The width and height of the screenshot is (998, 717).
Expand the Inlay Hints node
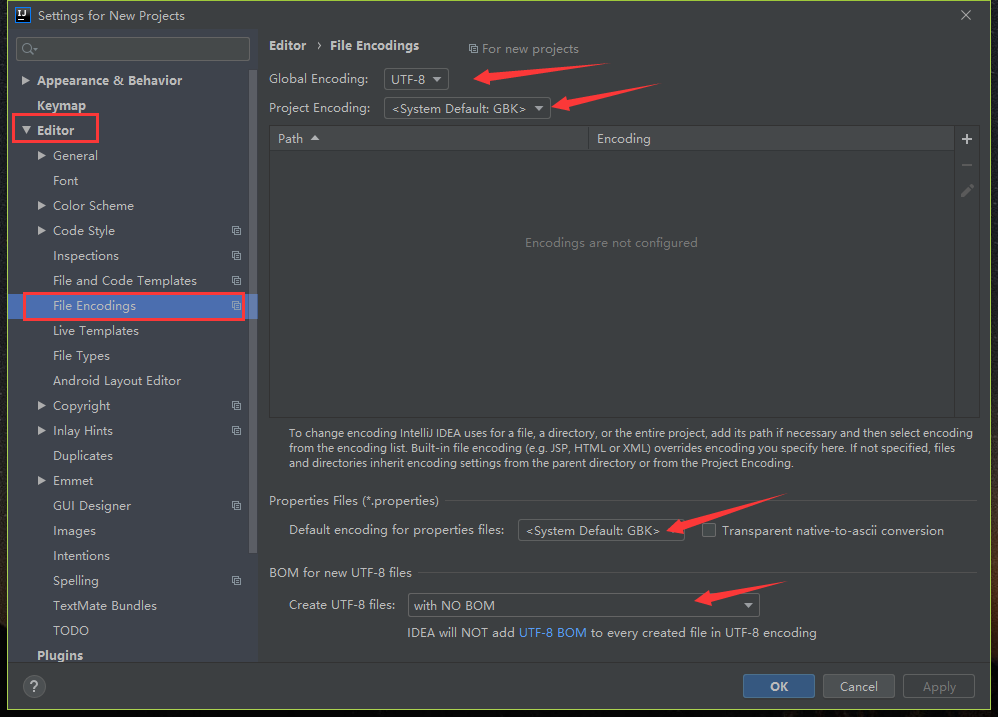41,430
